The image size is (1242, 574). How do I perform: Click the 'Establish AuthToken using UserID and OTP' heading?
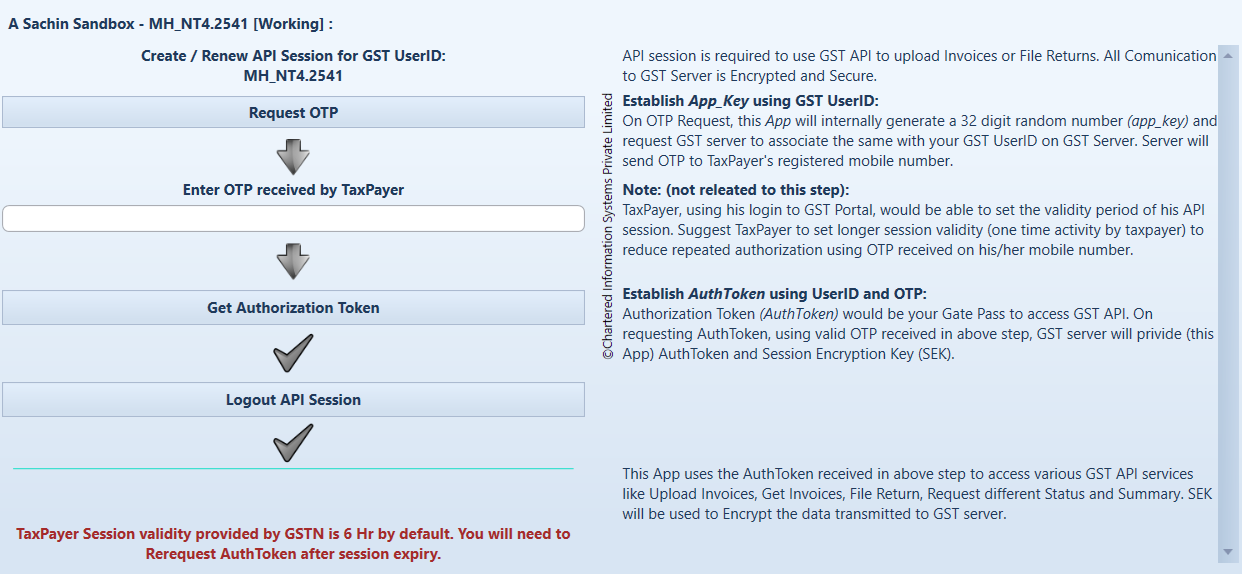click(774, 294)
